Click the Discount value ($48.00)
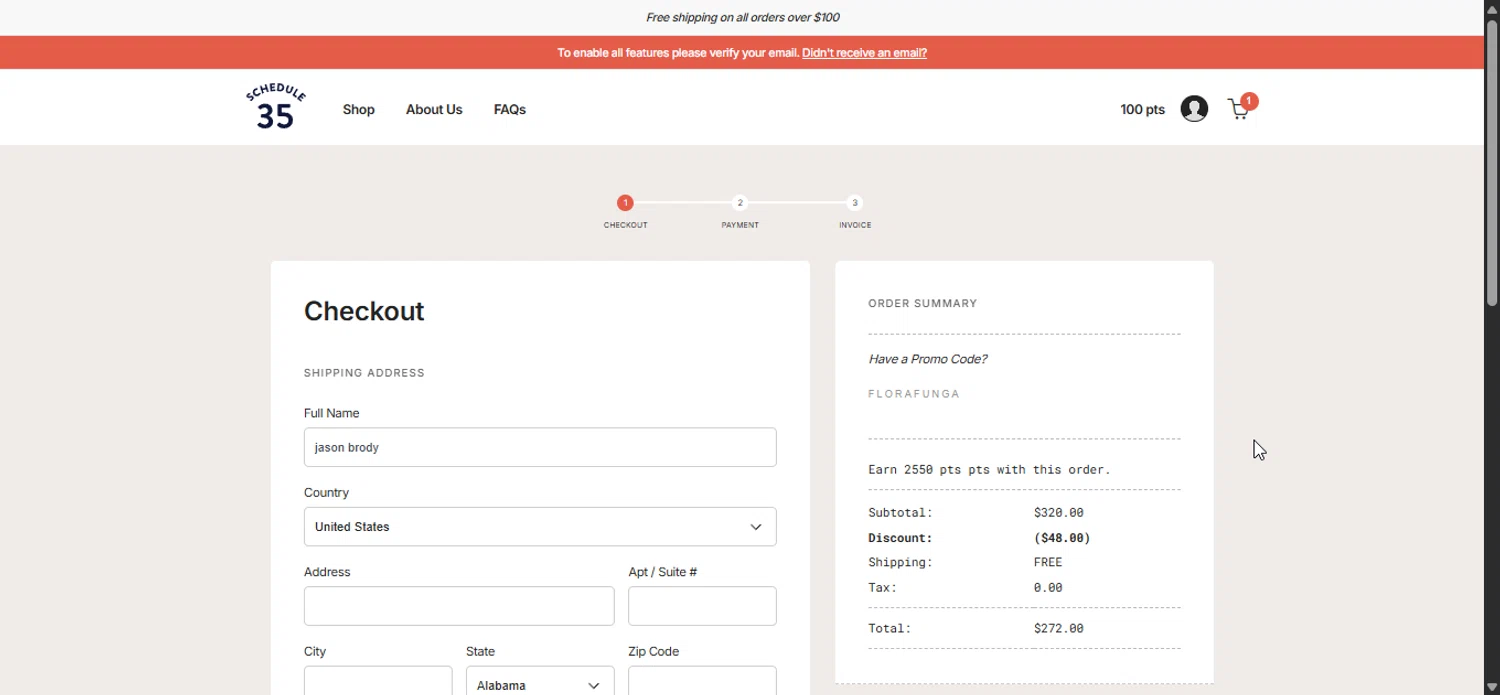1500x695 pixels. pyautogui.click(x=1061, y=538)
